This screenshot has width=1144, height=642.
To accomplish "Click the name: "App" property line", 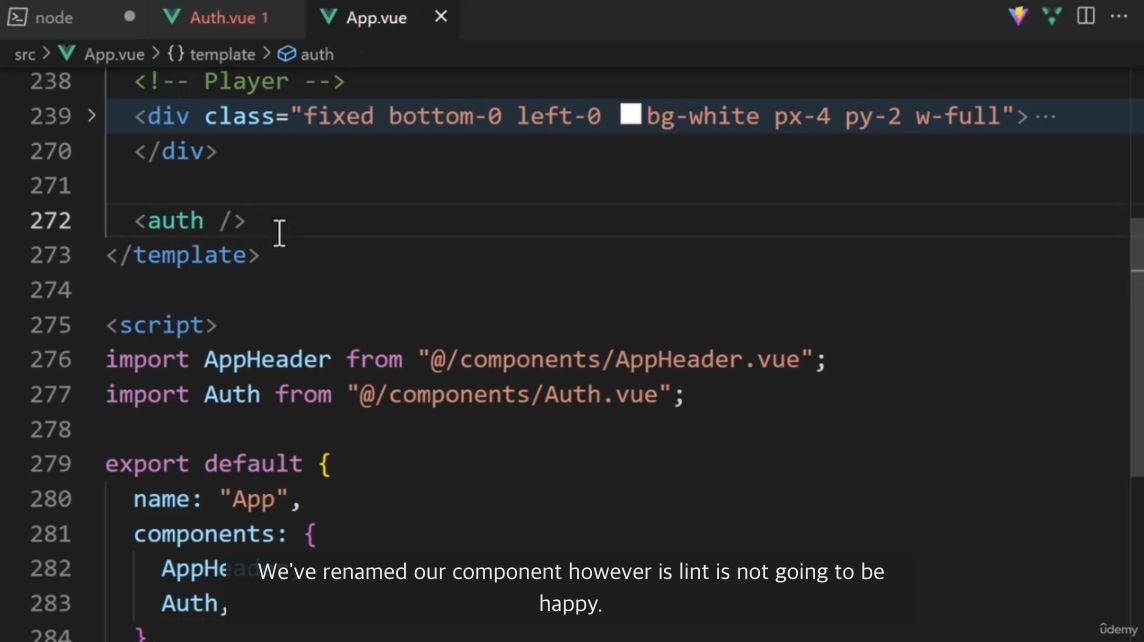I will click(217, 498).
